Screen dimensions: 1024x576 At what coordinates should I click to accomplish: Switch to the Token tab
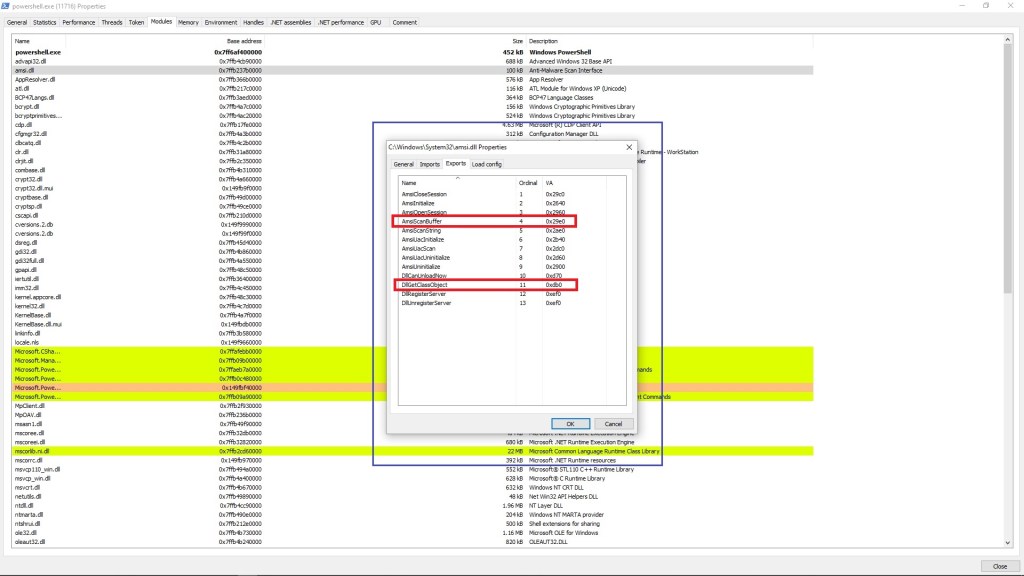[136, 22]
